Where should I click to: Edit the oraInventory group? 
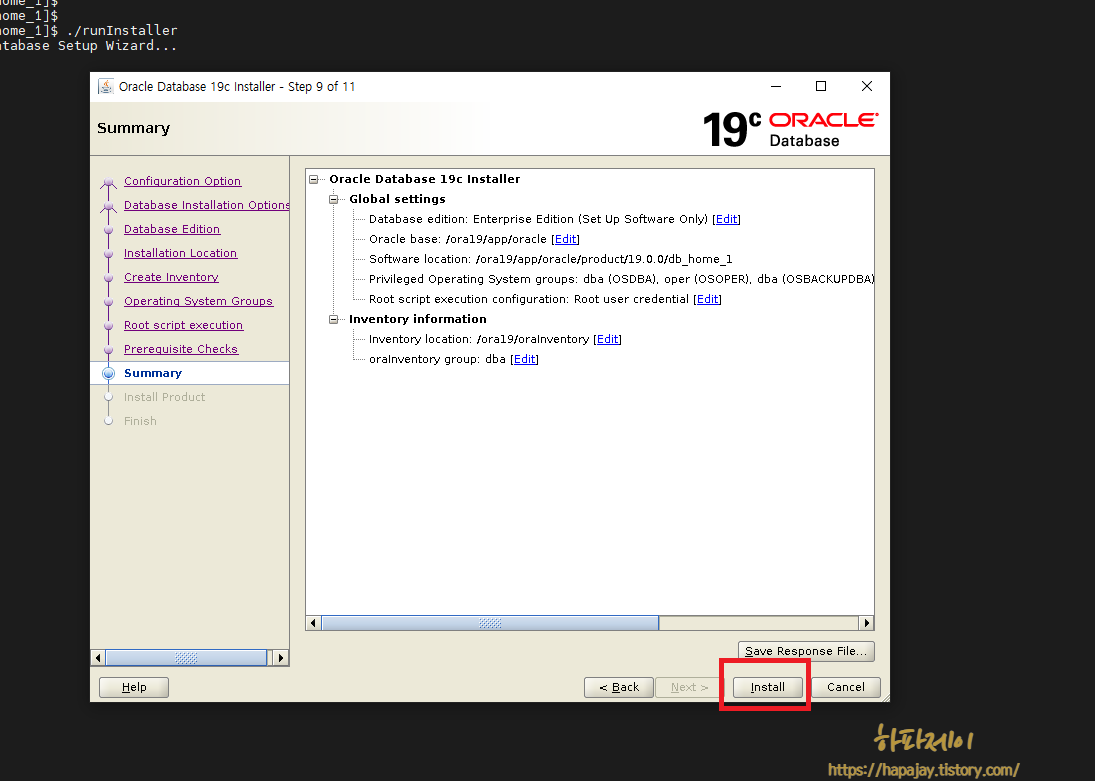click(524, 359)
